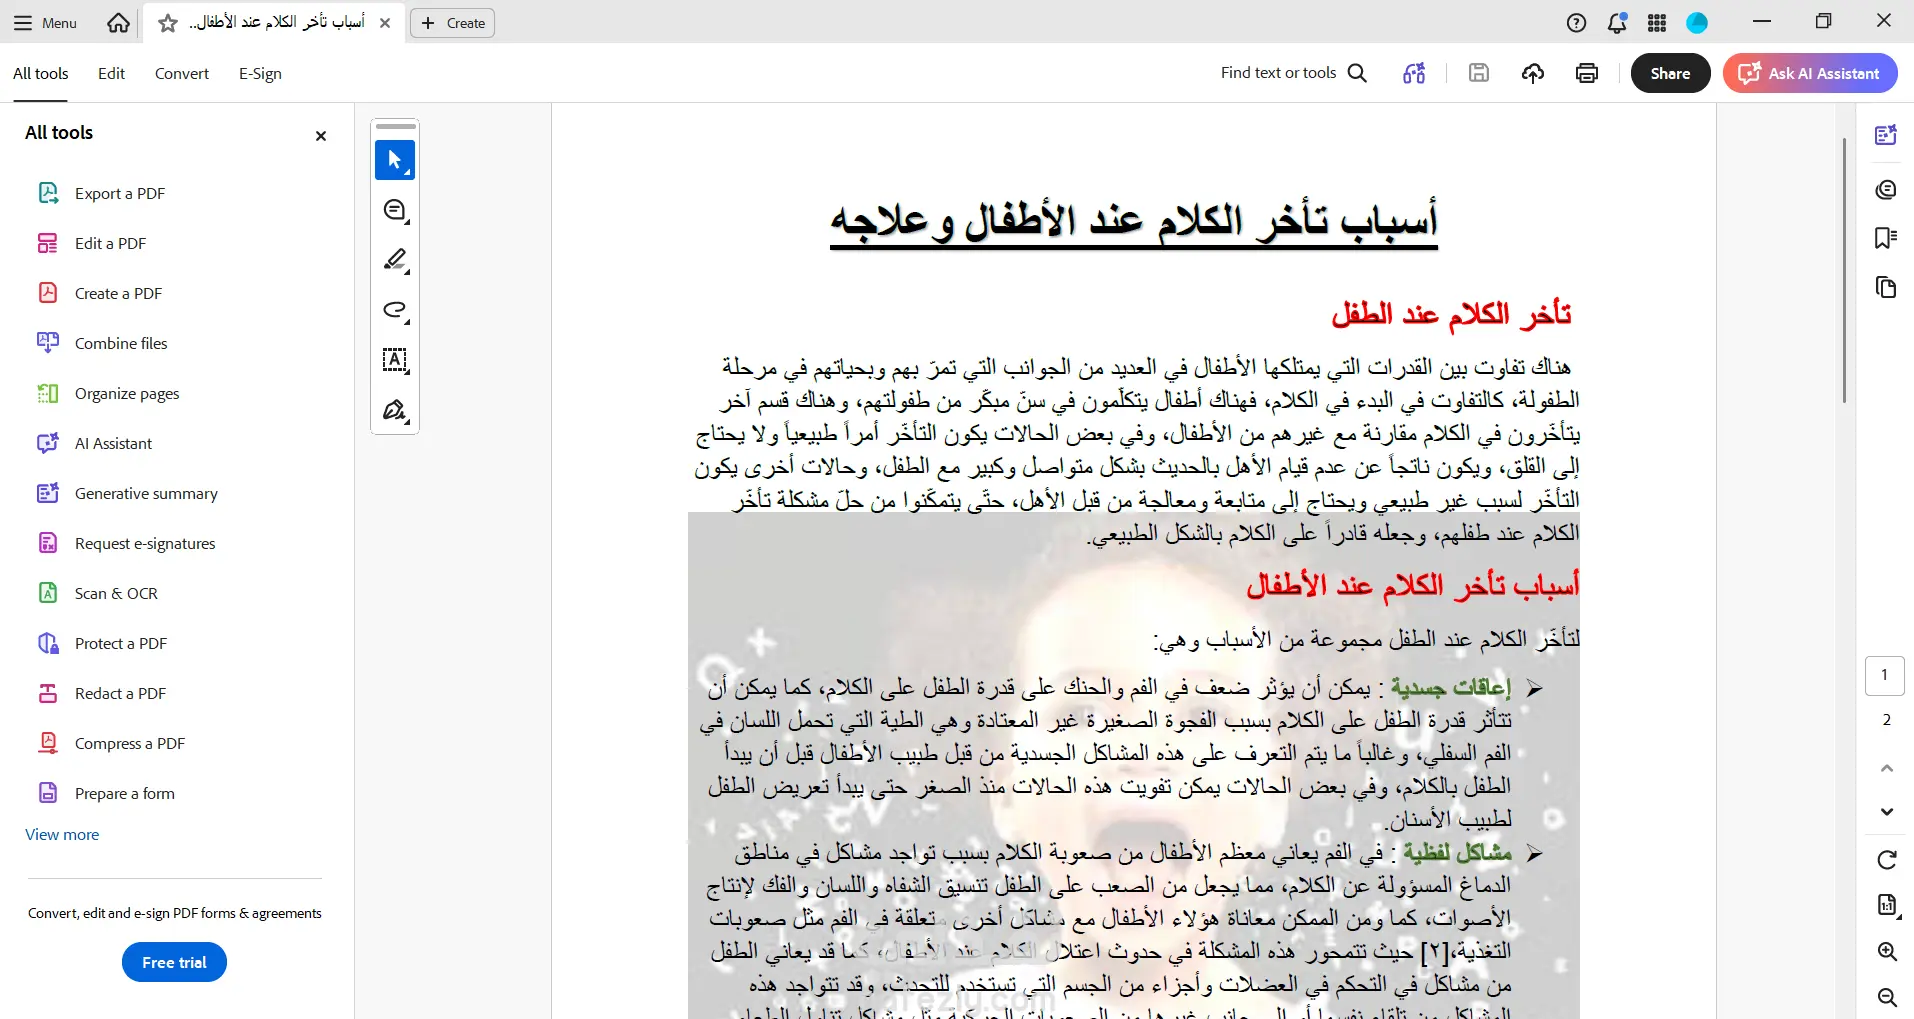This screenshot has width=1914, height=1019.
Task: Go to the next page arrow
Action: pyautogui.click(x=1887, y=811)
